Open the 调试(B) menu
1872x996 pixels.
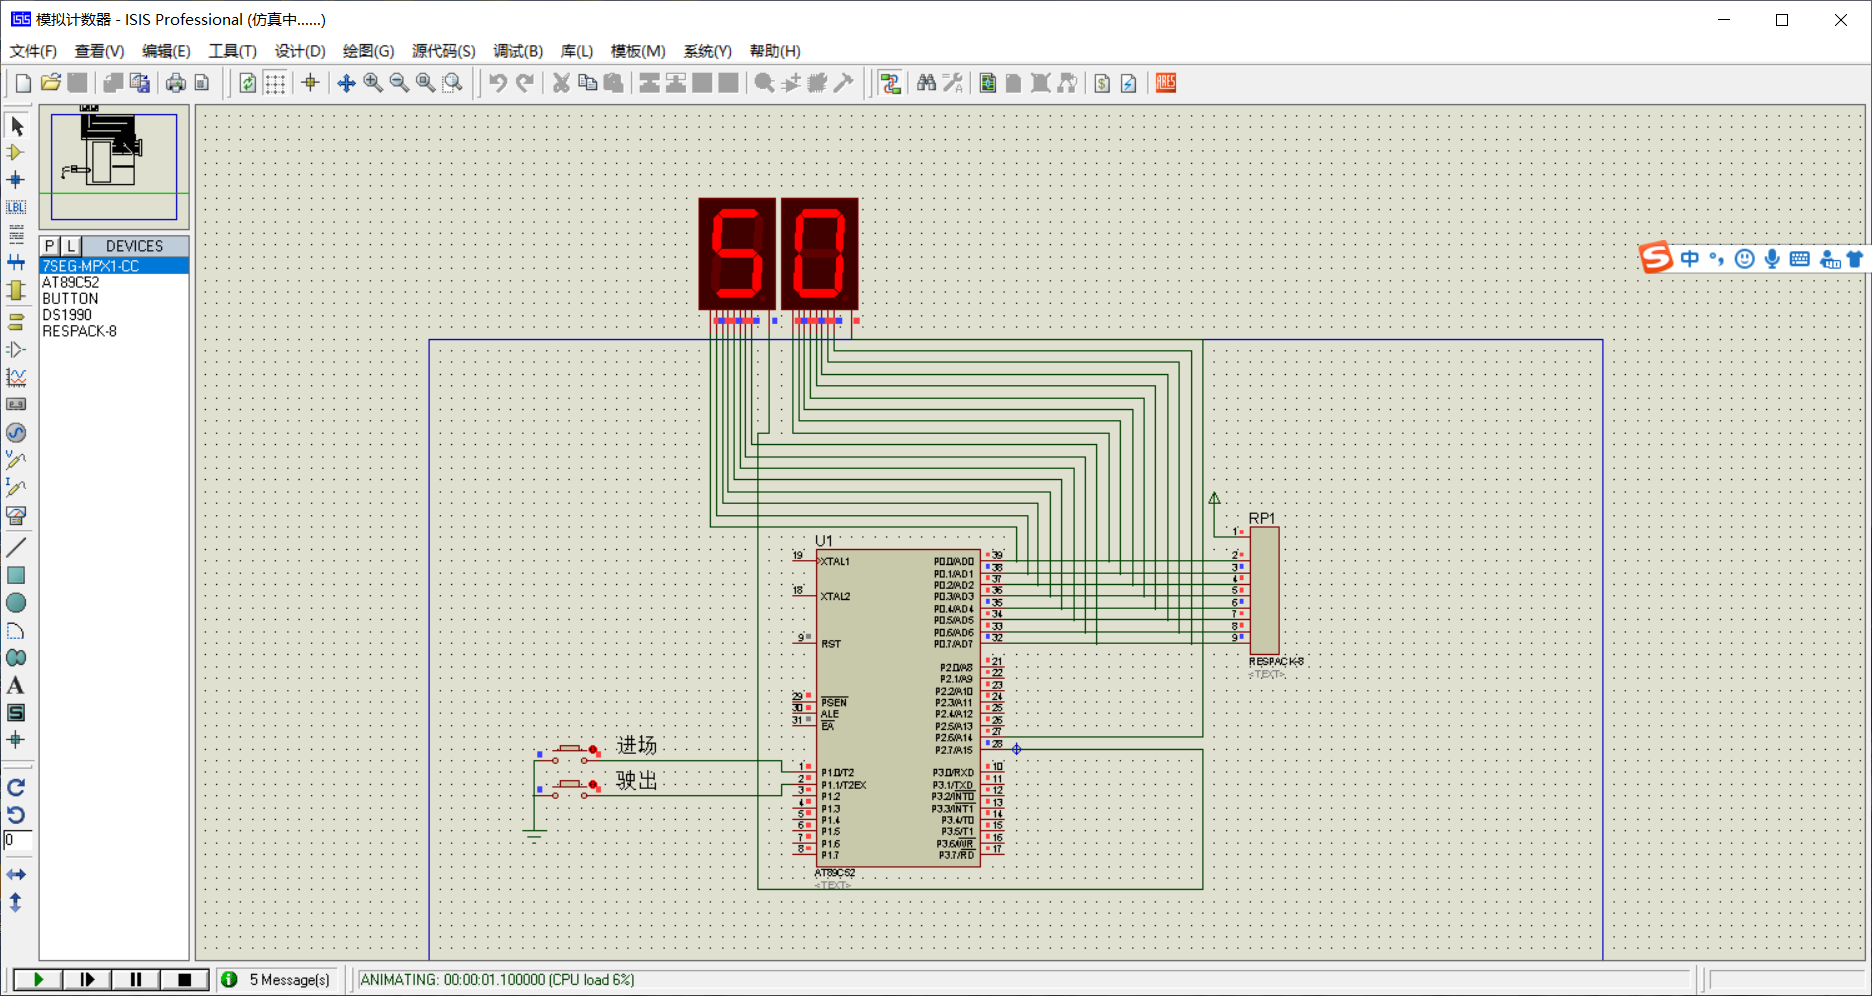click(518, 51)
